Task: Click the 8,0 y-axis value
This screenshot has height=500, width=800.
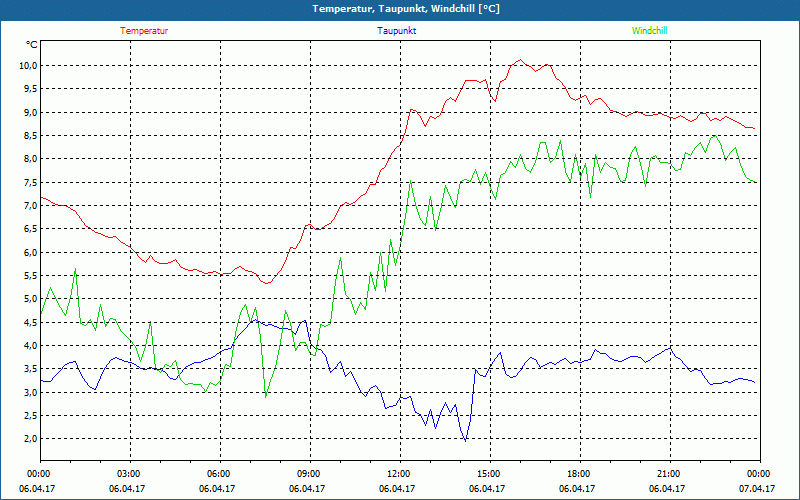Action: point(30,159)
